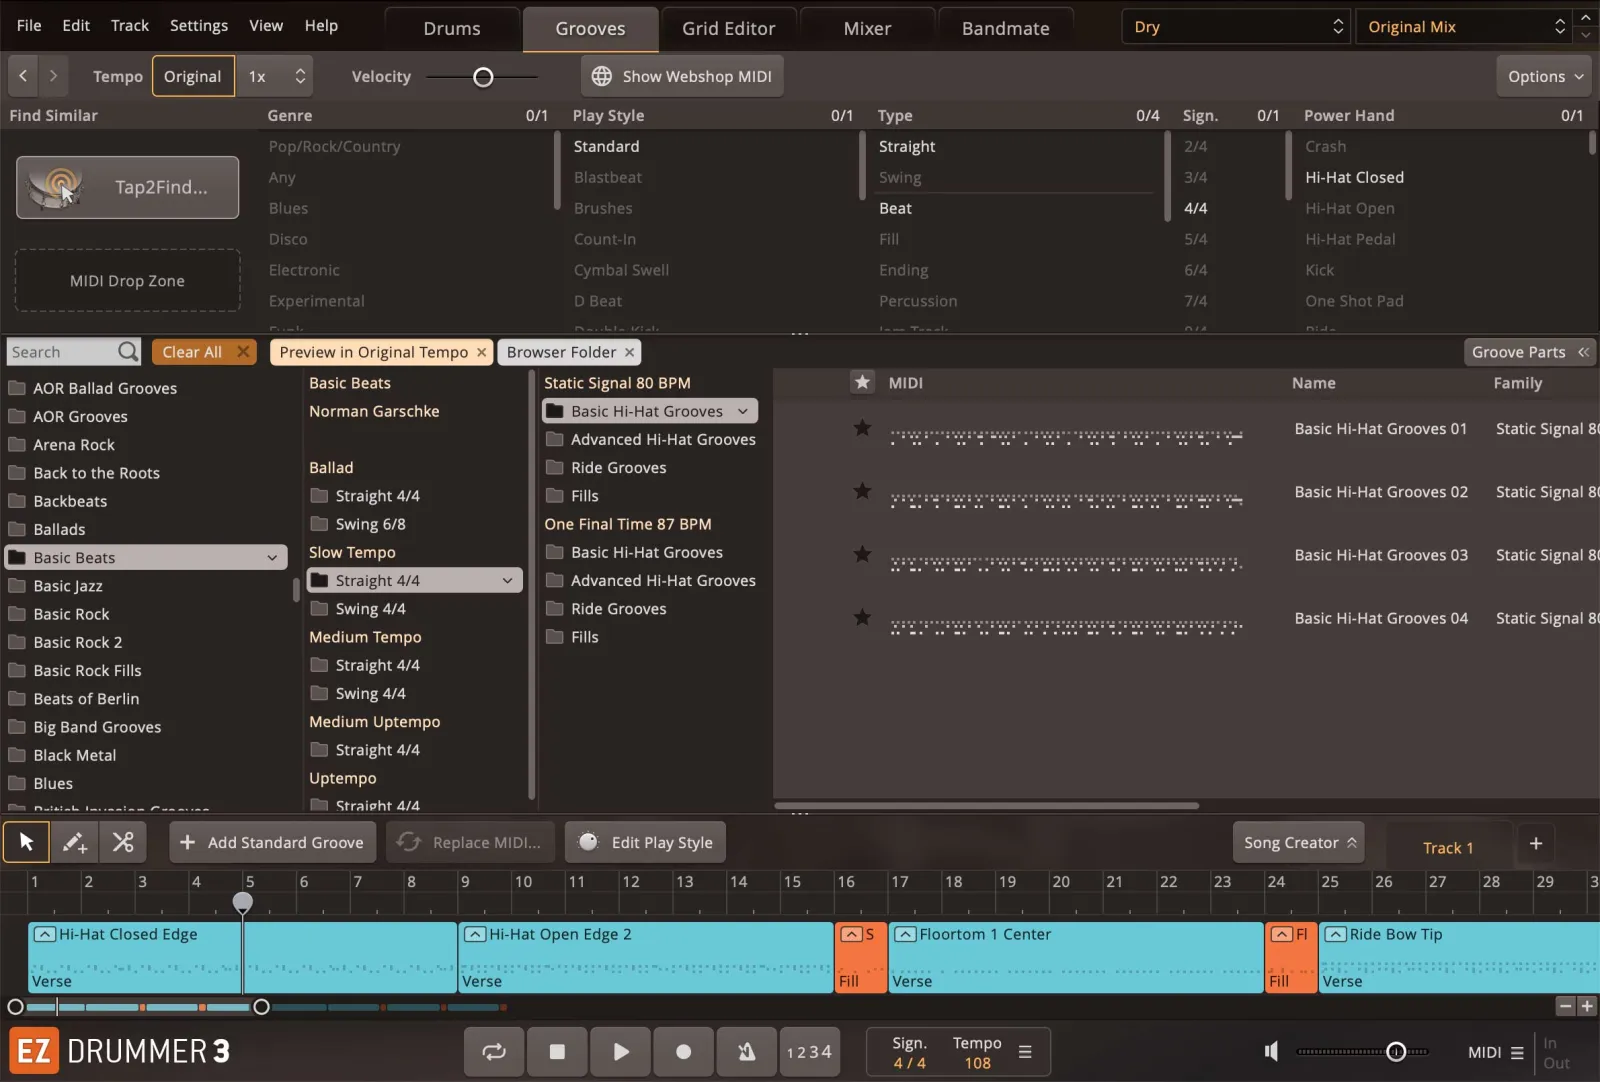1600x1082 pixels.
Task: Adjust the Velocity slider knob
Action: click(x=483, y=77)
